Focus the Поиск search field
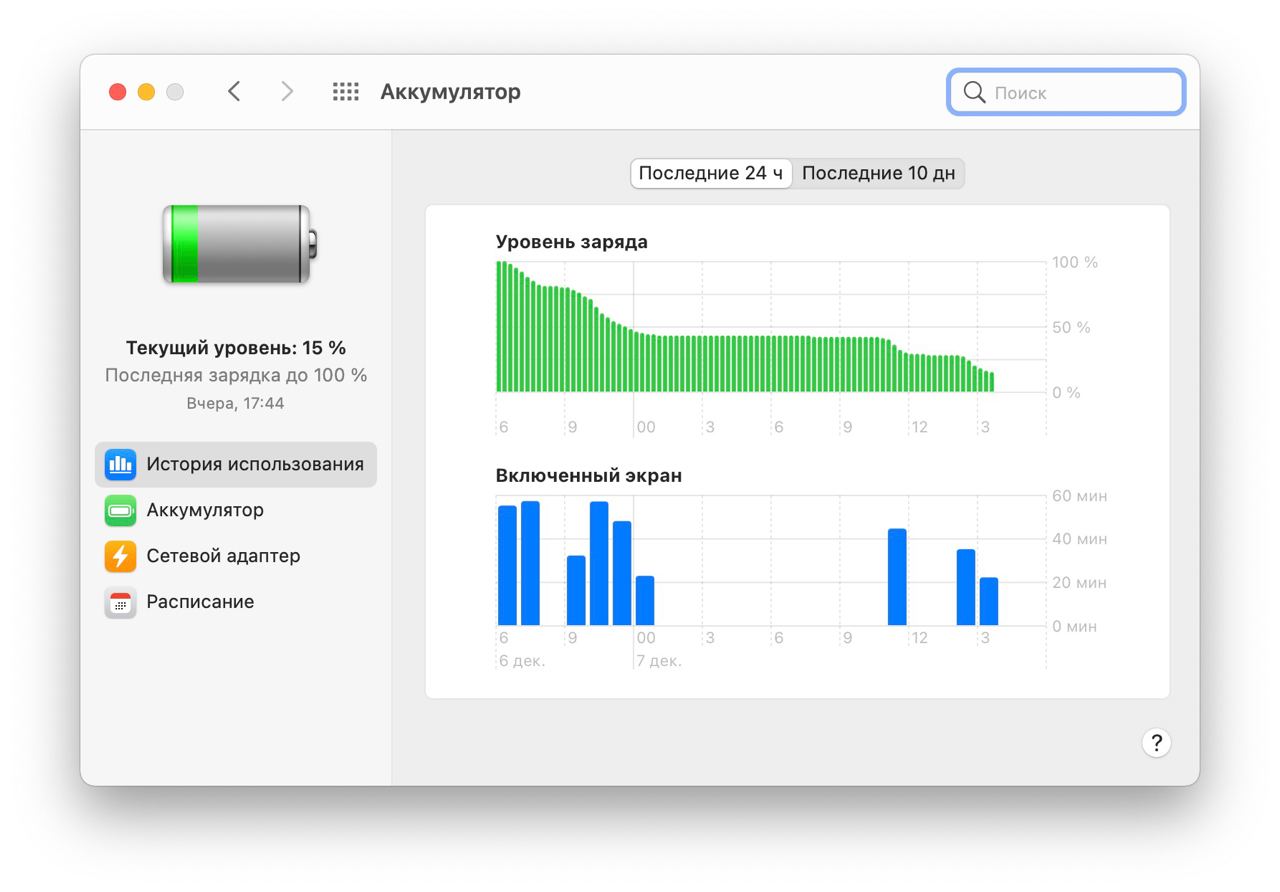This screenshot has width=1280, height=892. [x=1066, y=92]
